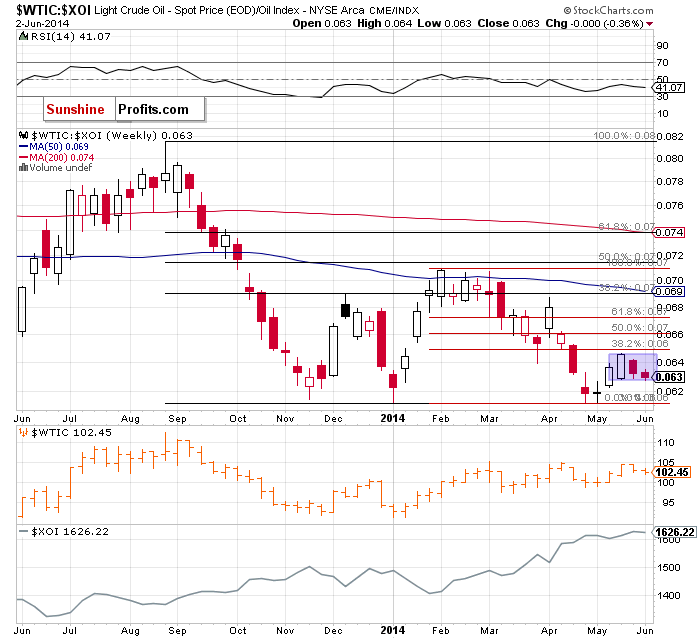Image resolution: width=700 pixels, height=639 pixels.
Task: Click the 70 level on the RSI axis
Action: [662, 63]
